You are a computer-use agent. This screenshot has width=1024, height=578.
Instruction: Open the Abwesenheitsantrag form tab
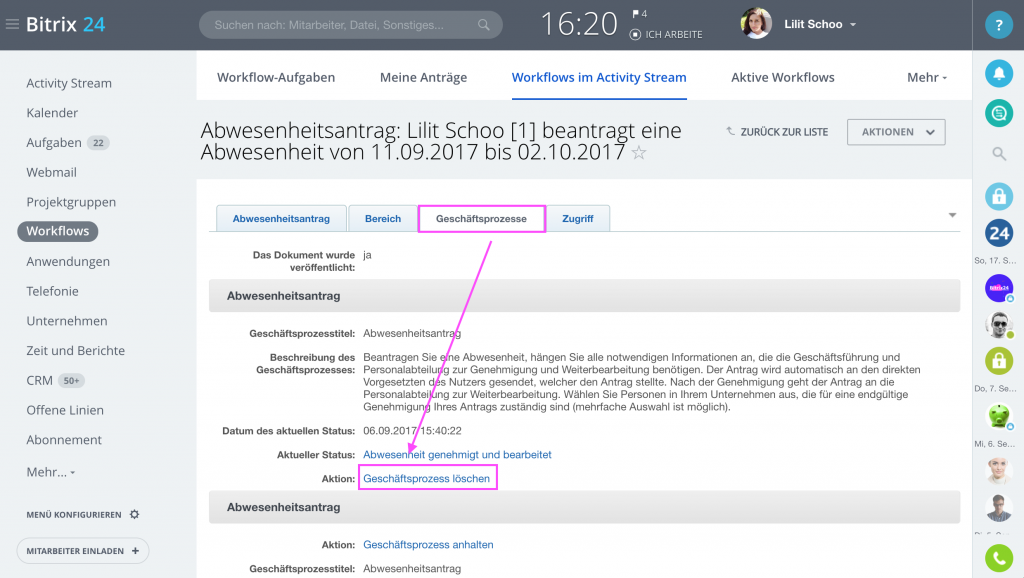[281, 219]
